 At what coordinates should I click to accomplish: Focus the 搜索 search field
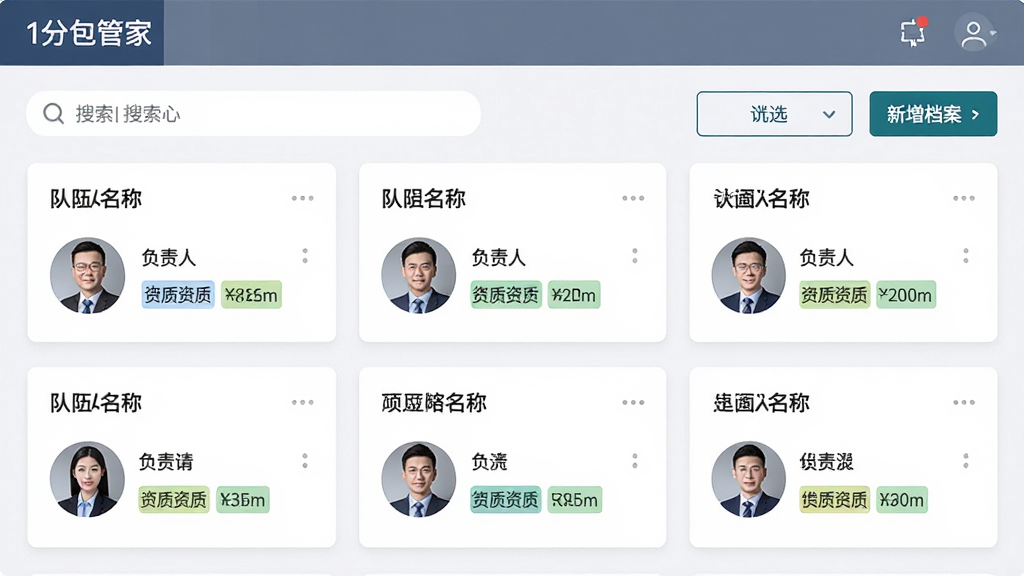pyautogui.click(x=253, y=114)
